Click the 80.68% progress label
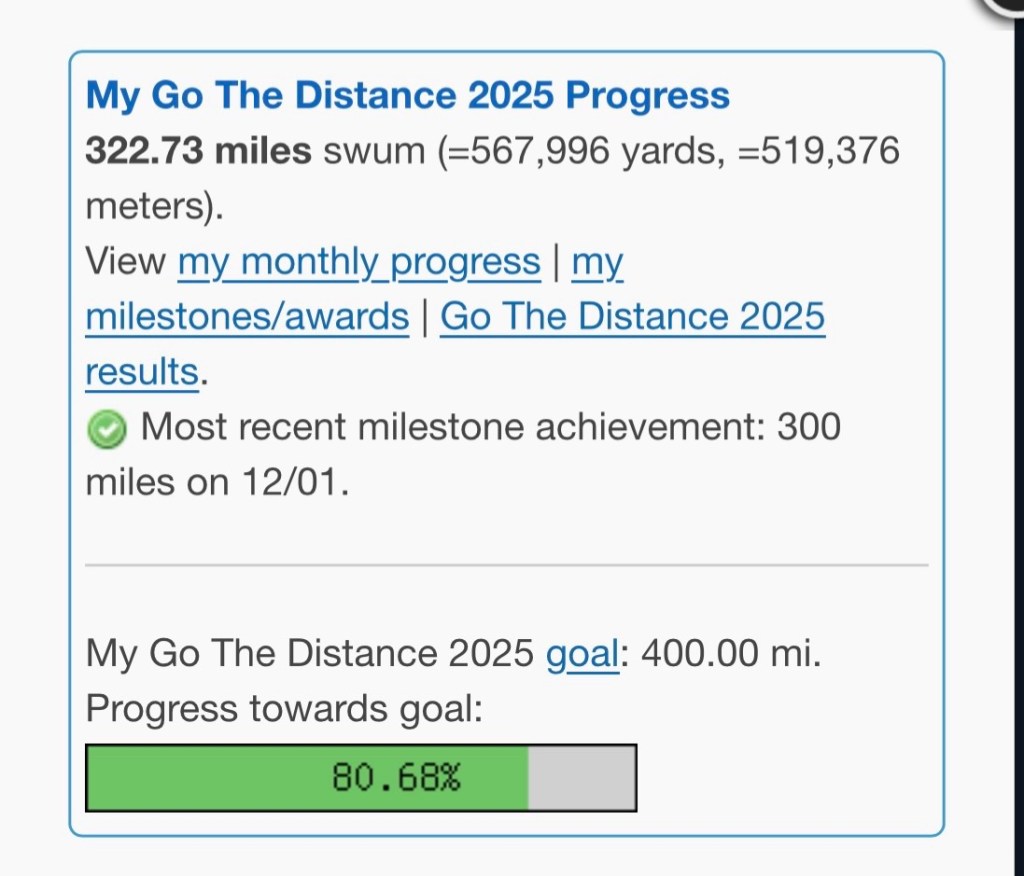 pos(396,778)
